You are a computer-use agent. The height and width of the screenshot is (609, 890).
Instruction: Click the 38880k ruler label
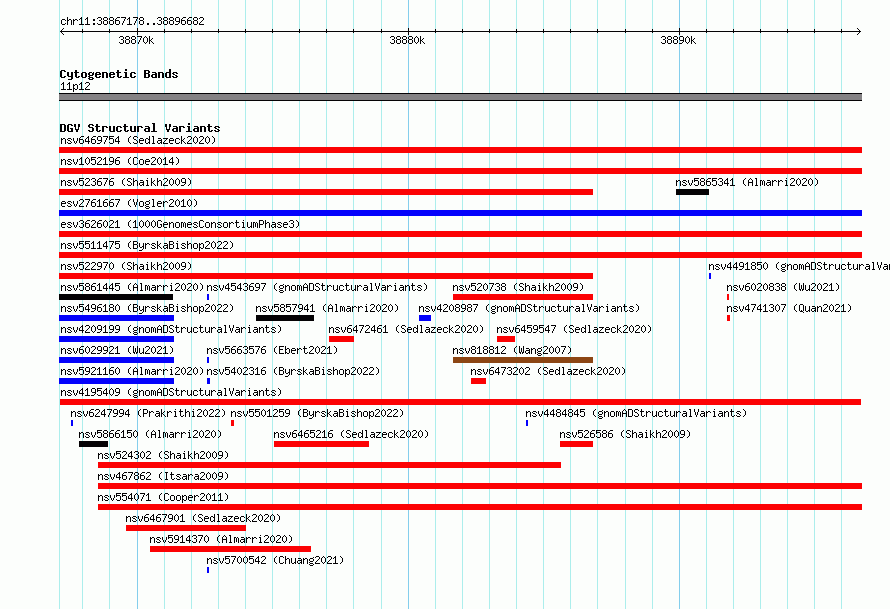[407, 40]
